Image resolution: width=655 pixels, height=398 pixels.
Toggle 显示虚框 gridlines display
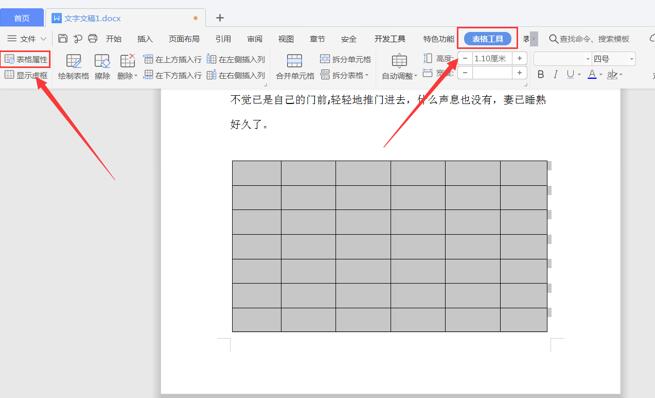25,75
